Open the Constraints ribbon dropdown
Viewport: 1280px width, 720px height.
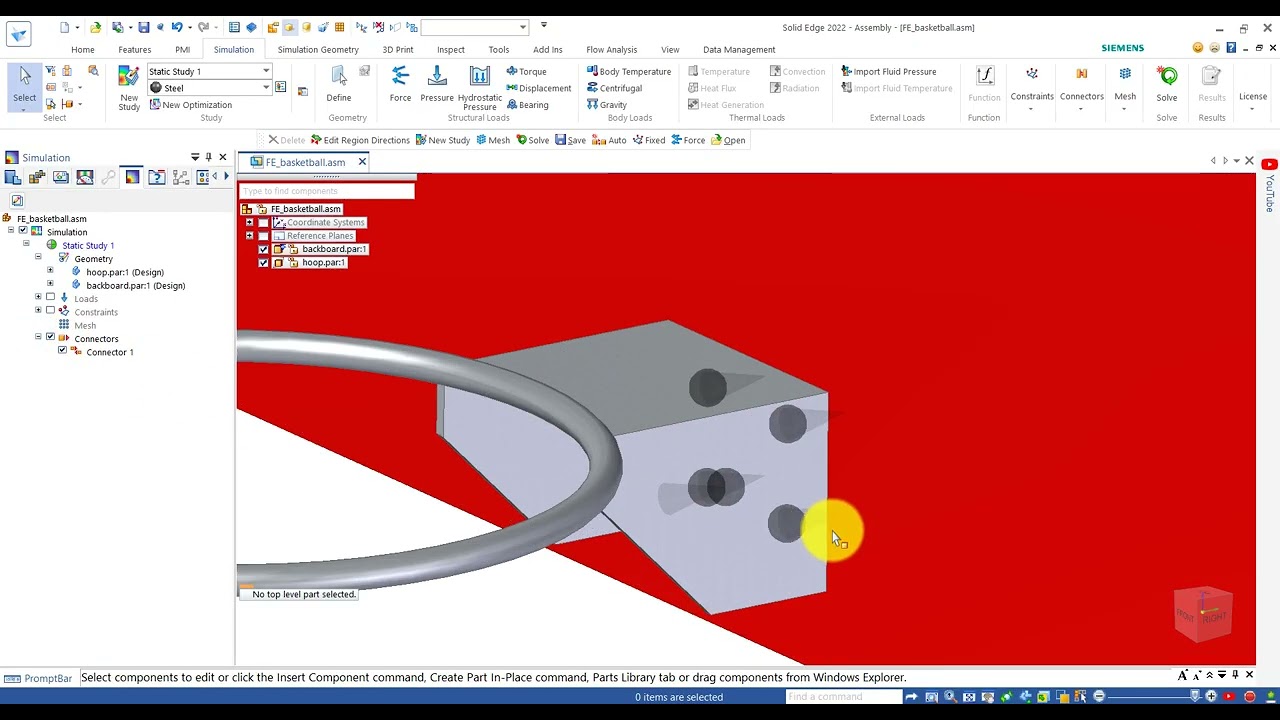coord(1032,89)
